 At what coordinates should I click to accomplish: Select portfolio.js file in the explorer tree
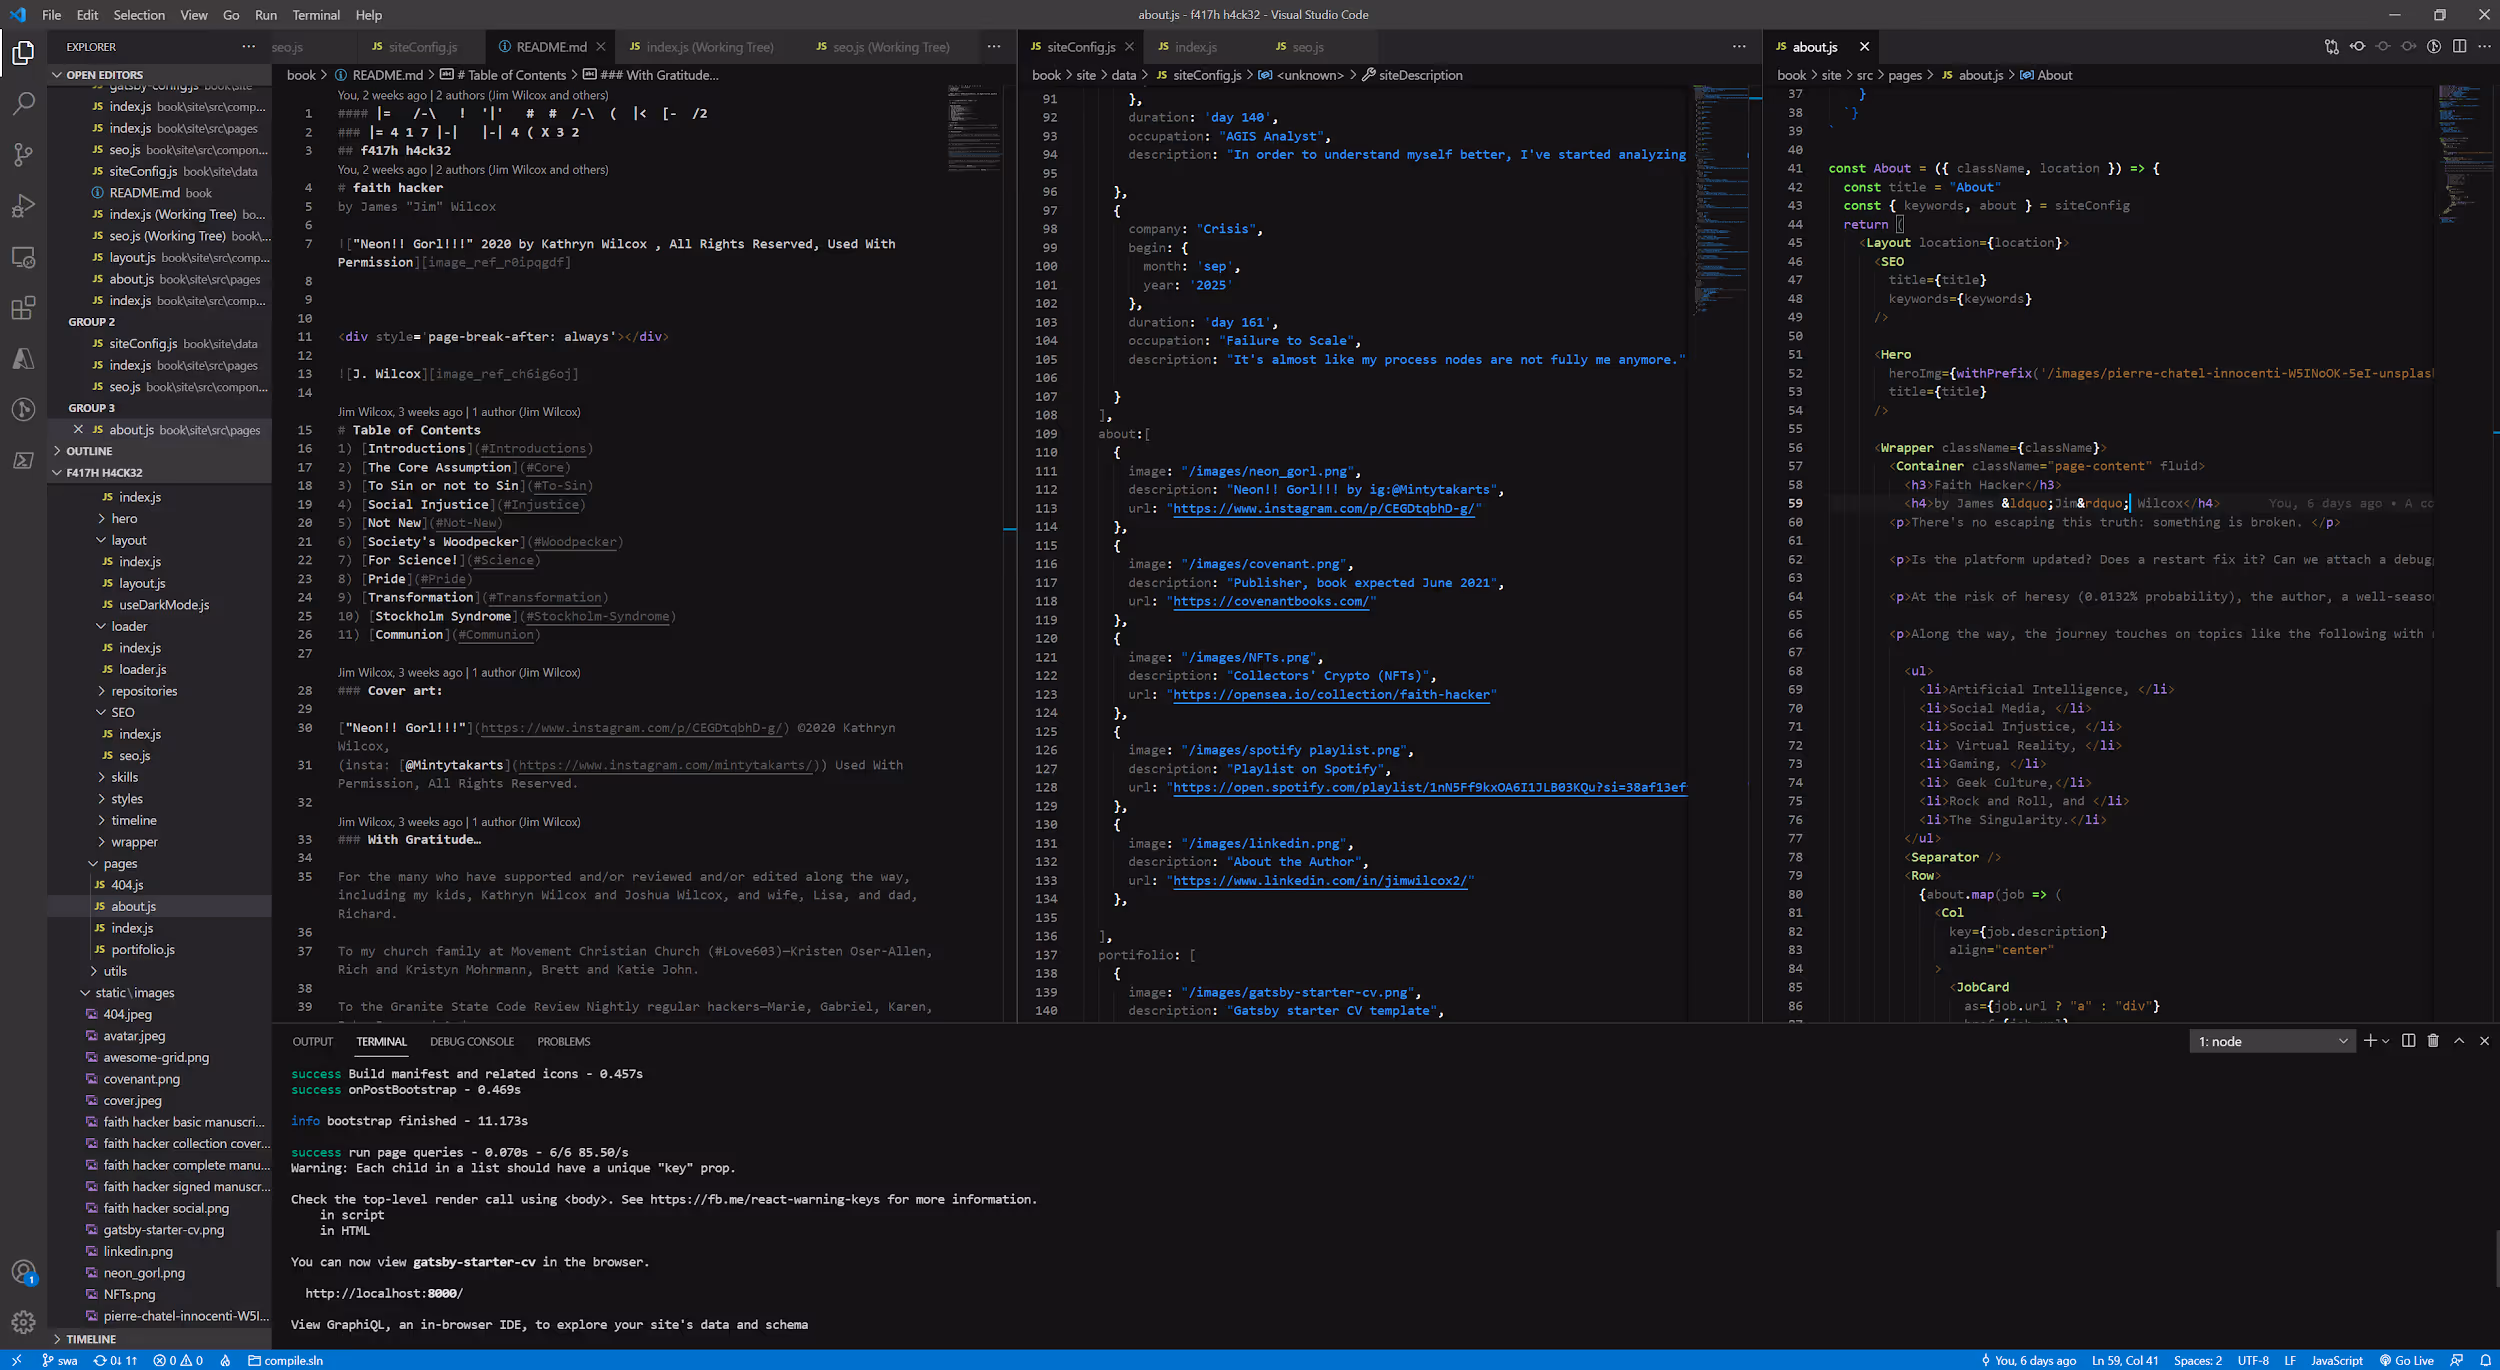tap(142, 949)
